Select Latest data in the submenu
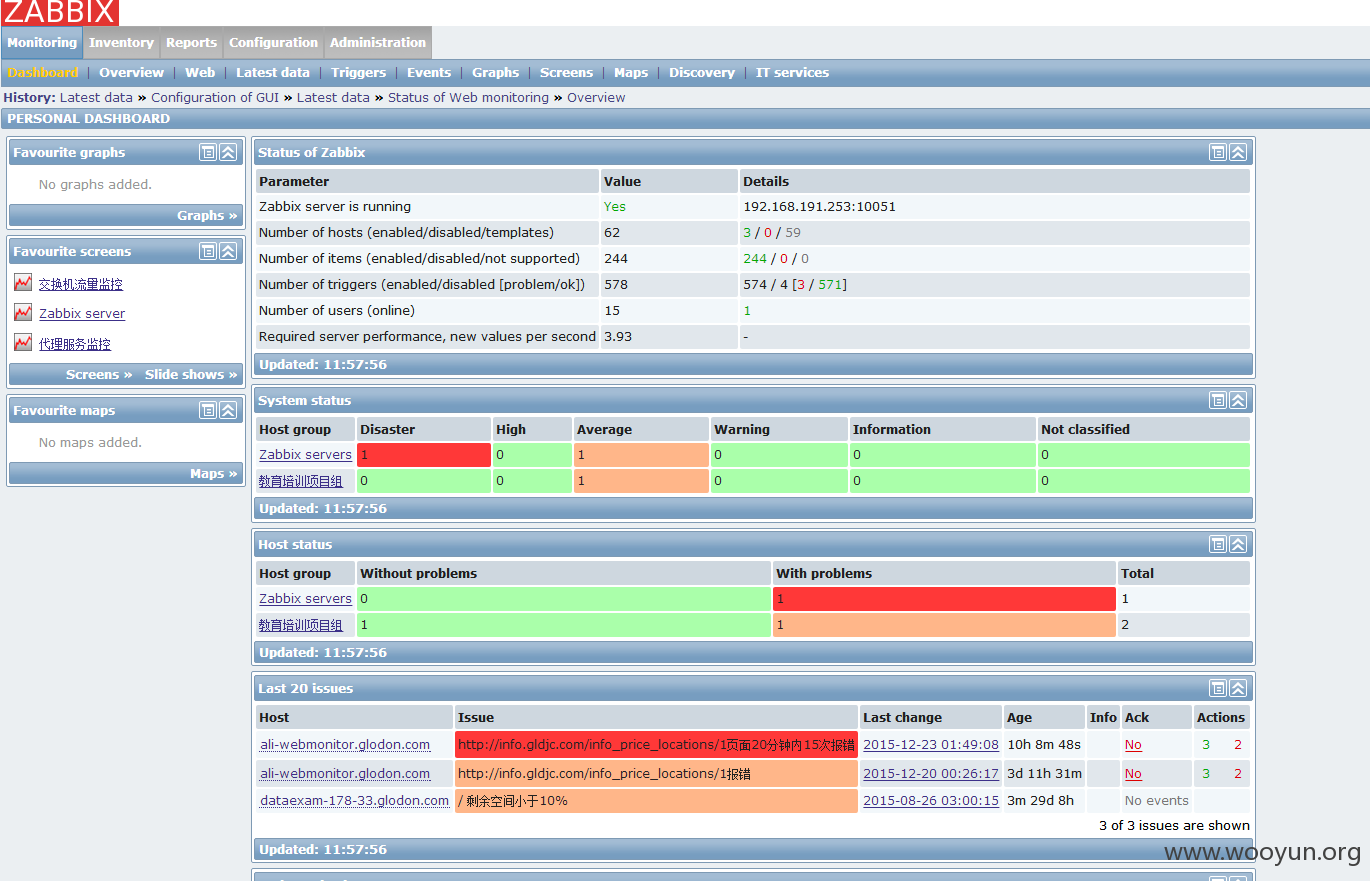 point(273,72)
